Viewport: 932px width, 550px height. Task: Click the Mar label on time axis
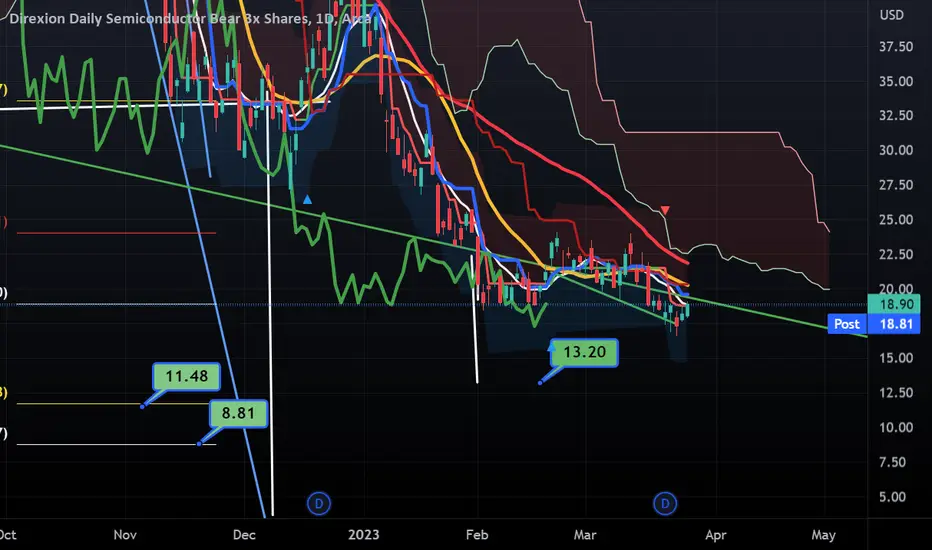[x=585, y=535]
